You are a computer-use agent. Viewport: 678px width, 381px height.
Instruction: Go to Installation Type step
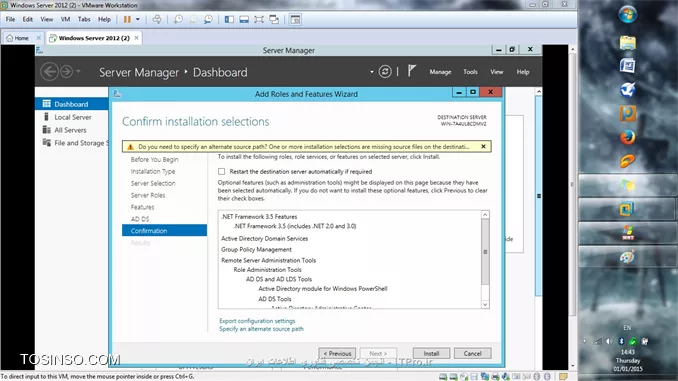(153, 171)
